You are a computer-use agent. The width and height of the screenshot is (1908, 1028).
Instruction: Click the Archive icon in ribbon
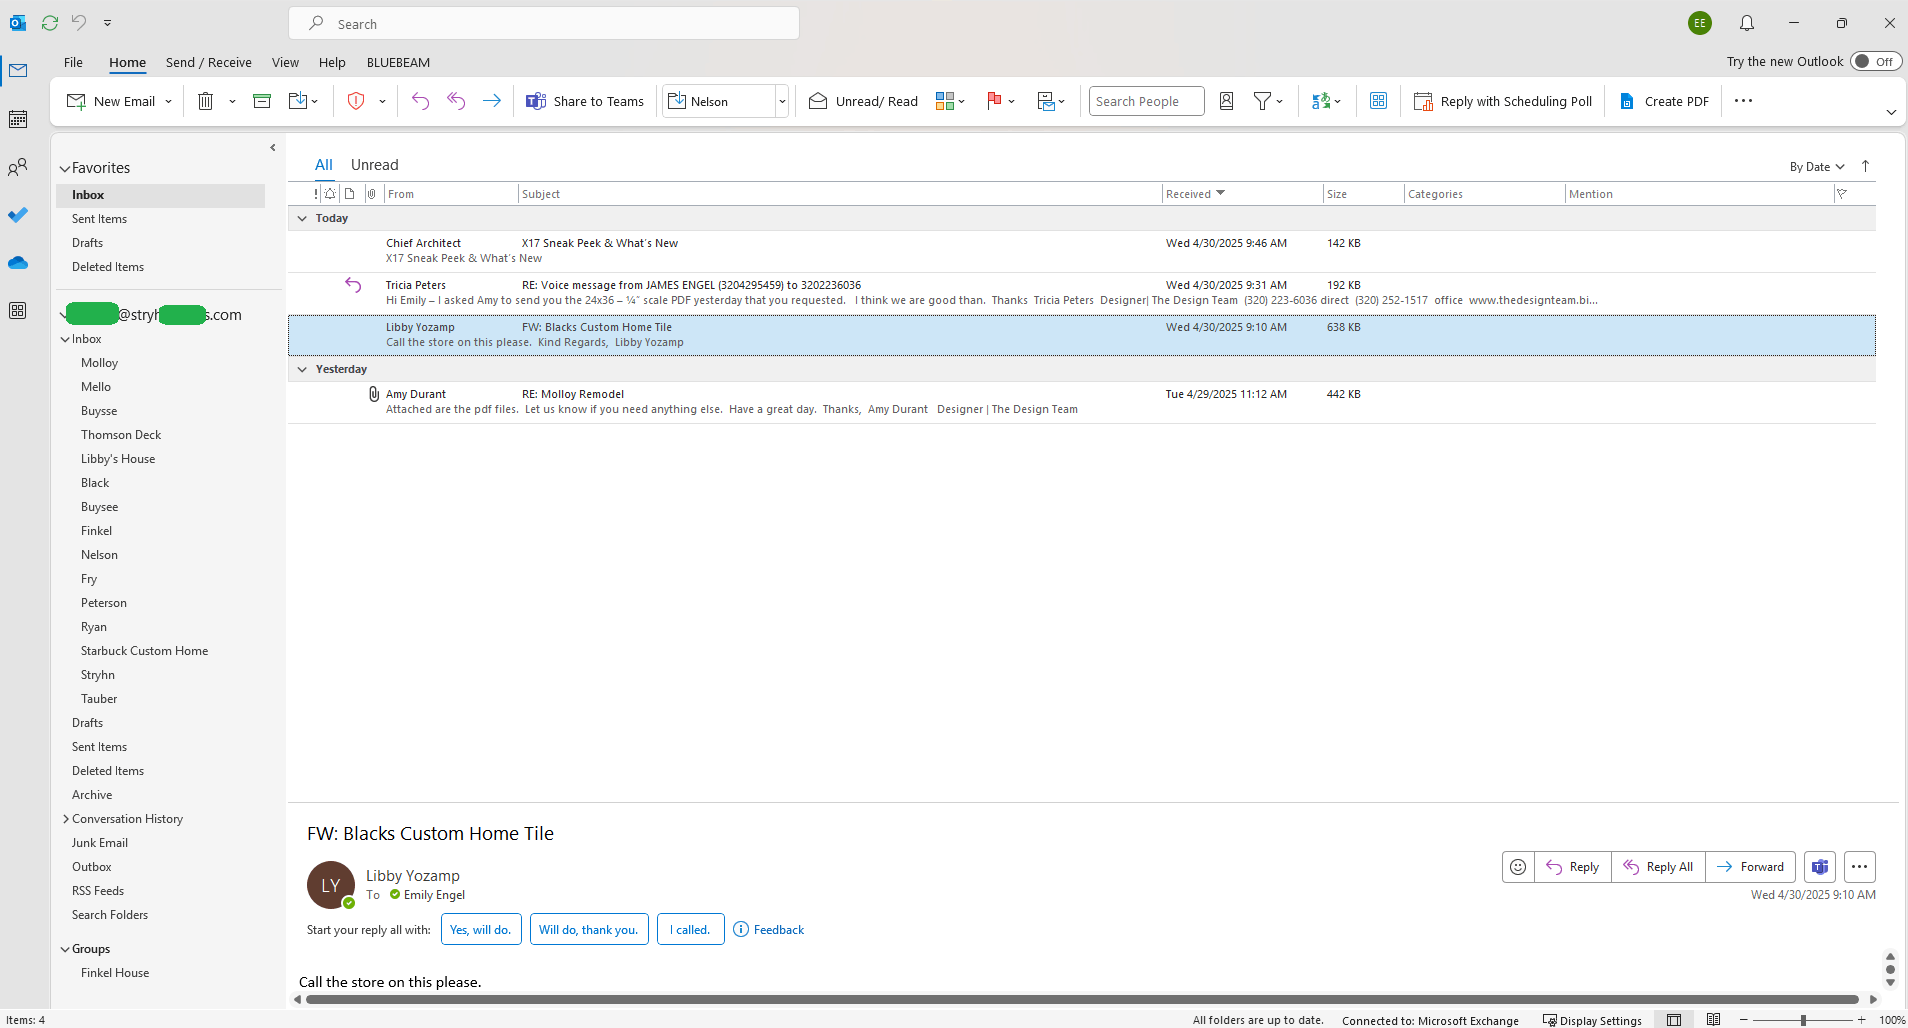tap(262, 101)
